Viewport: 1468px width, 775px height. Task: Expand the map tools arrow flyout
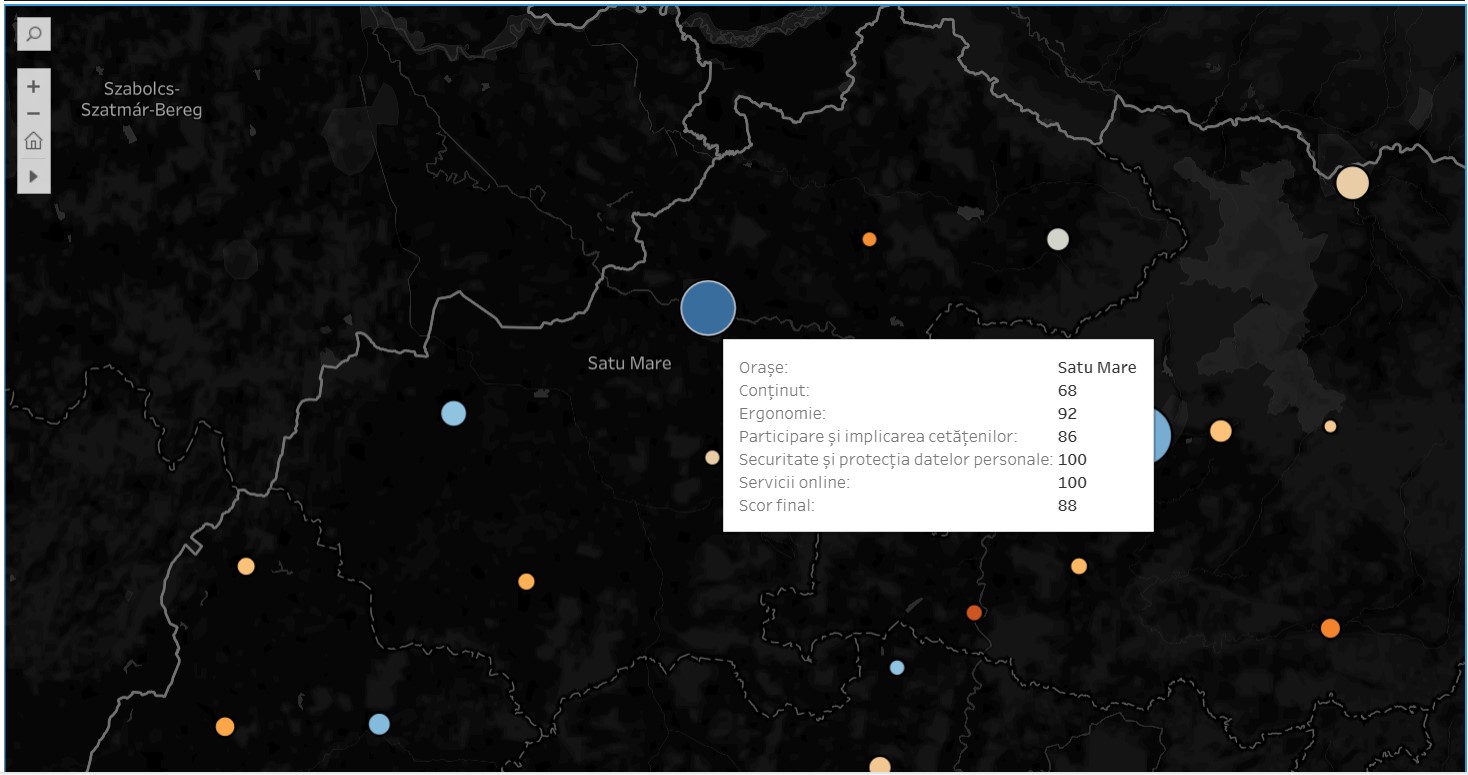tap(34, 176)
